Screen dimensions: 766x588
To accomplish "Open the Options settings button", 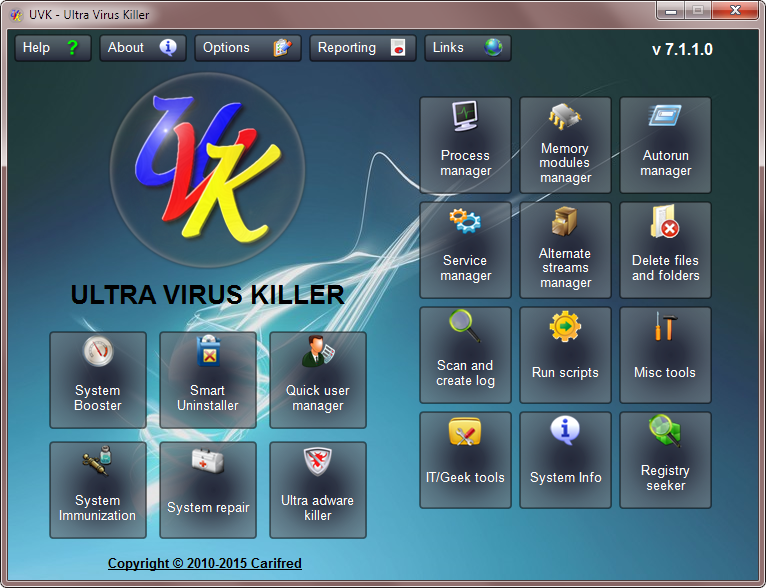I will pyautogui.click(x=248, y=48).
